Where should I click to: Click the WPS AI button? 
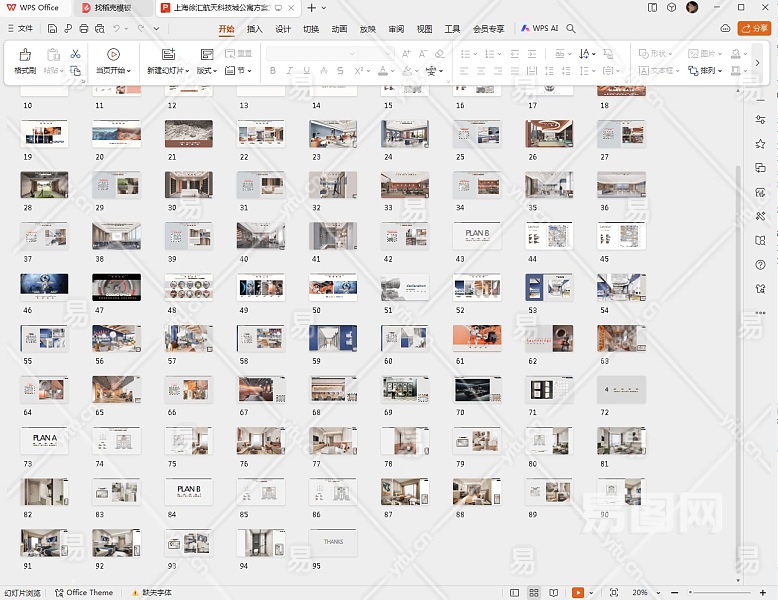[x=539, y=29]
